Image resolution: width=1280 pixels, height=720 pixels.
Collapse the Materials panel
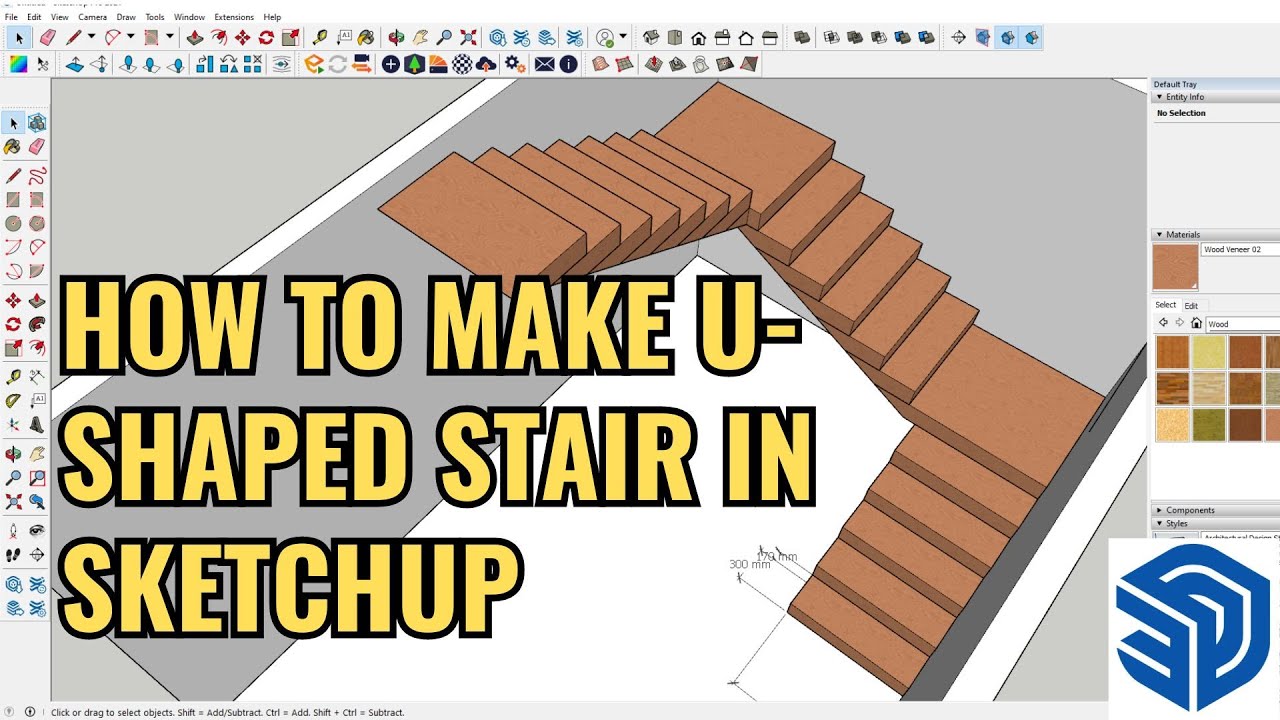[x=1160, y=235]
